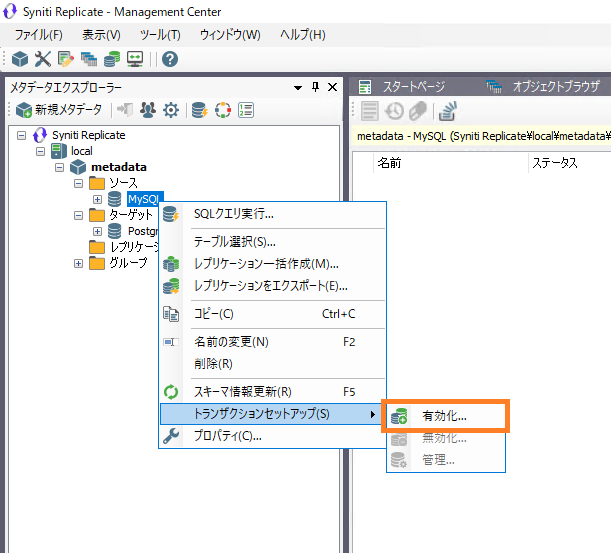This screenshot has height=553, width=611.
Task: Click 有効化... in the submenu
Action: point(446,416)
